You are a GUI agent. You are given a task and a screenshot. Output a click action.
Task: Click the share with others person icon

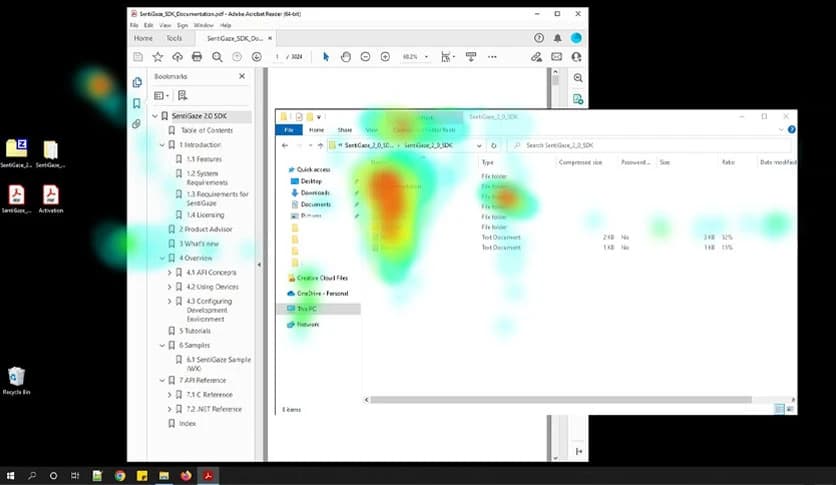[x=576, y=56]
